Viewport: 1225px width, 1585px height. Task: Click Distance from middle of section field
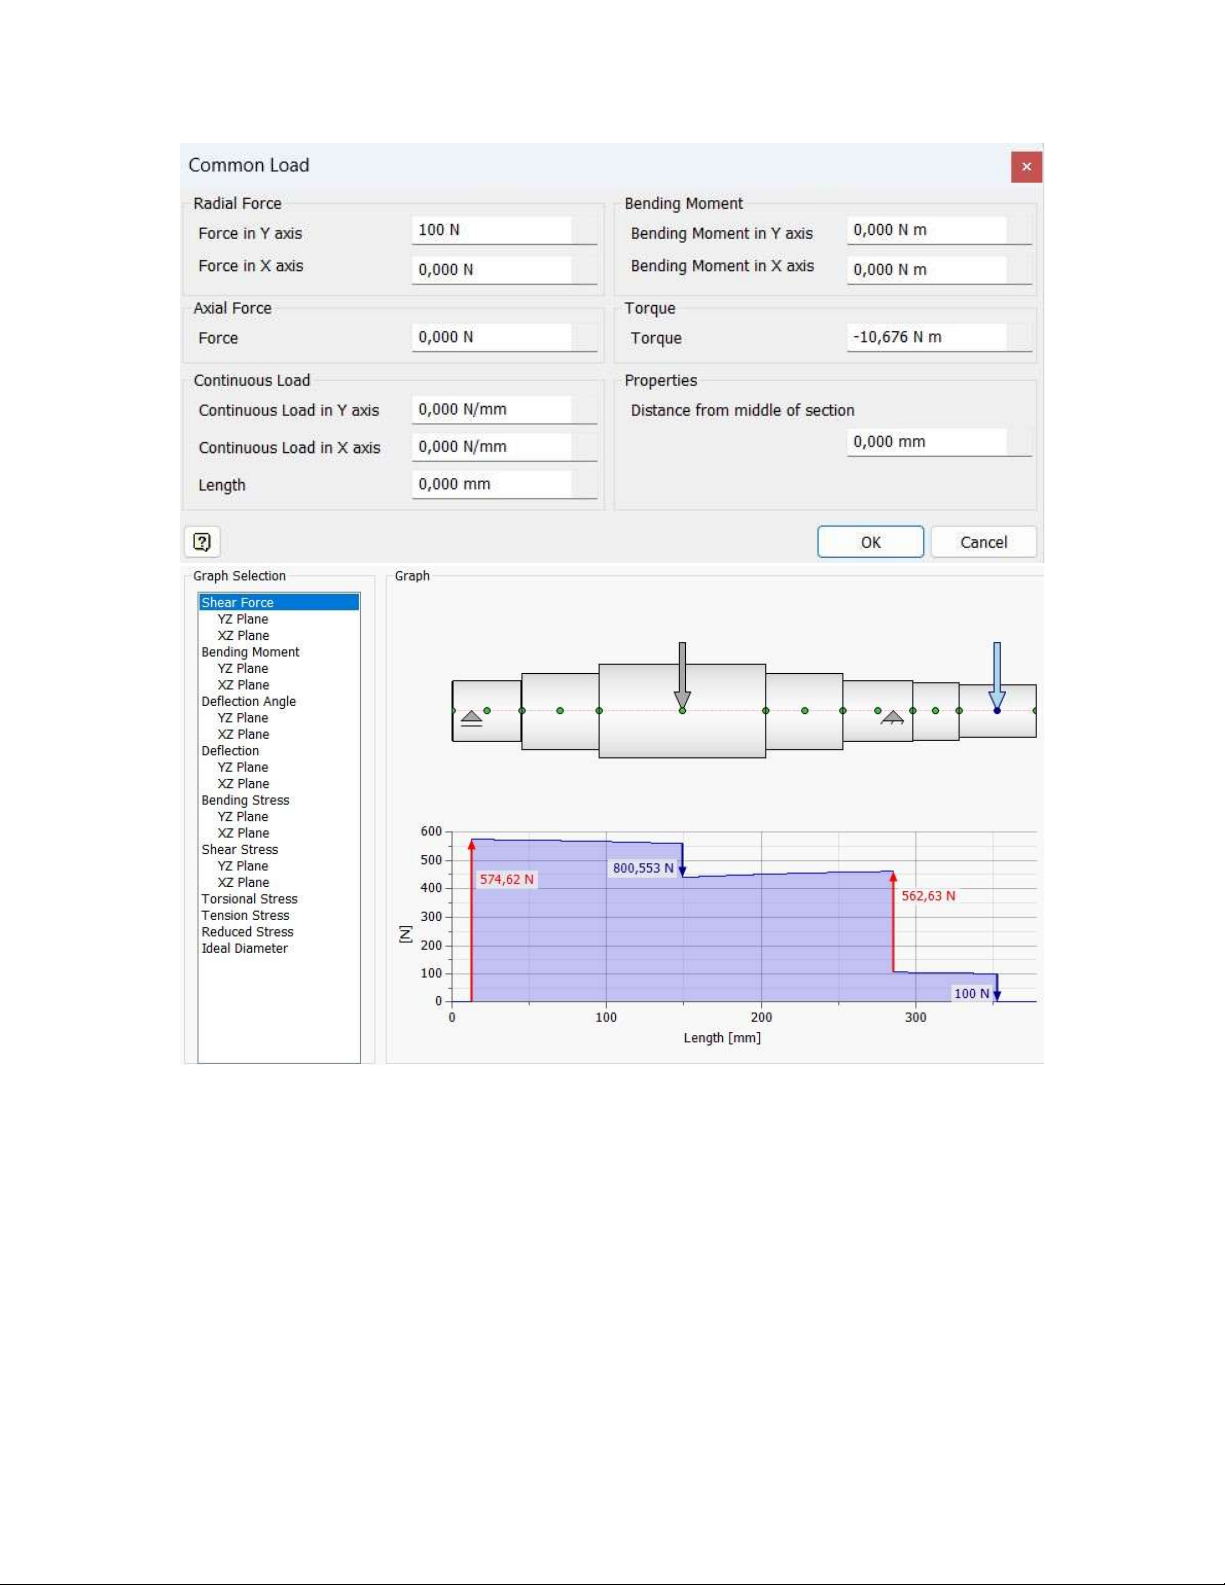tap(927, 442)
